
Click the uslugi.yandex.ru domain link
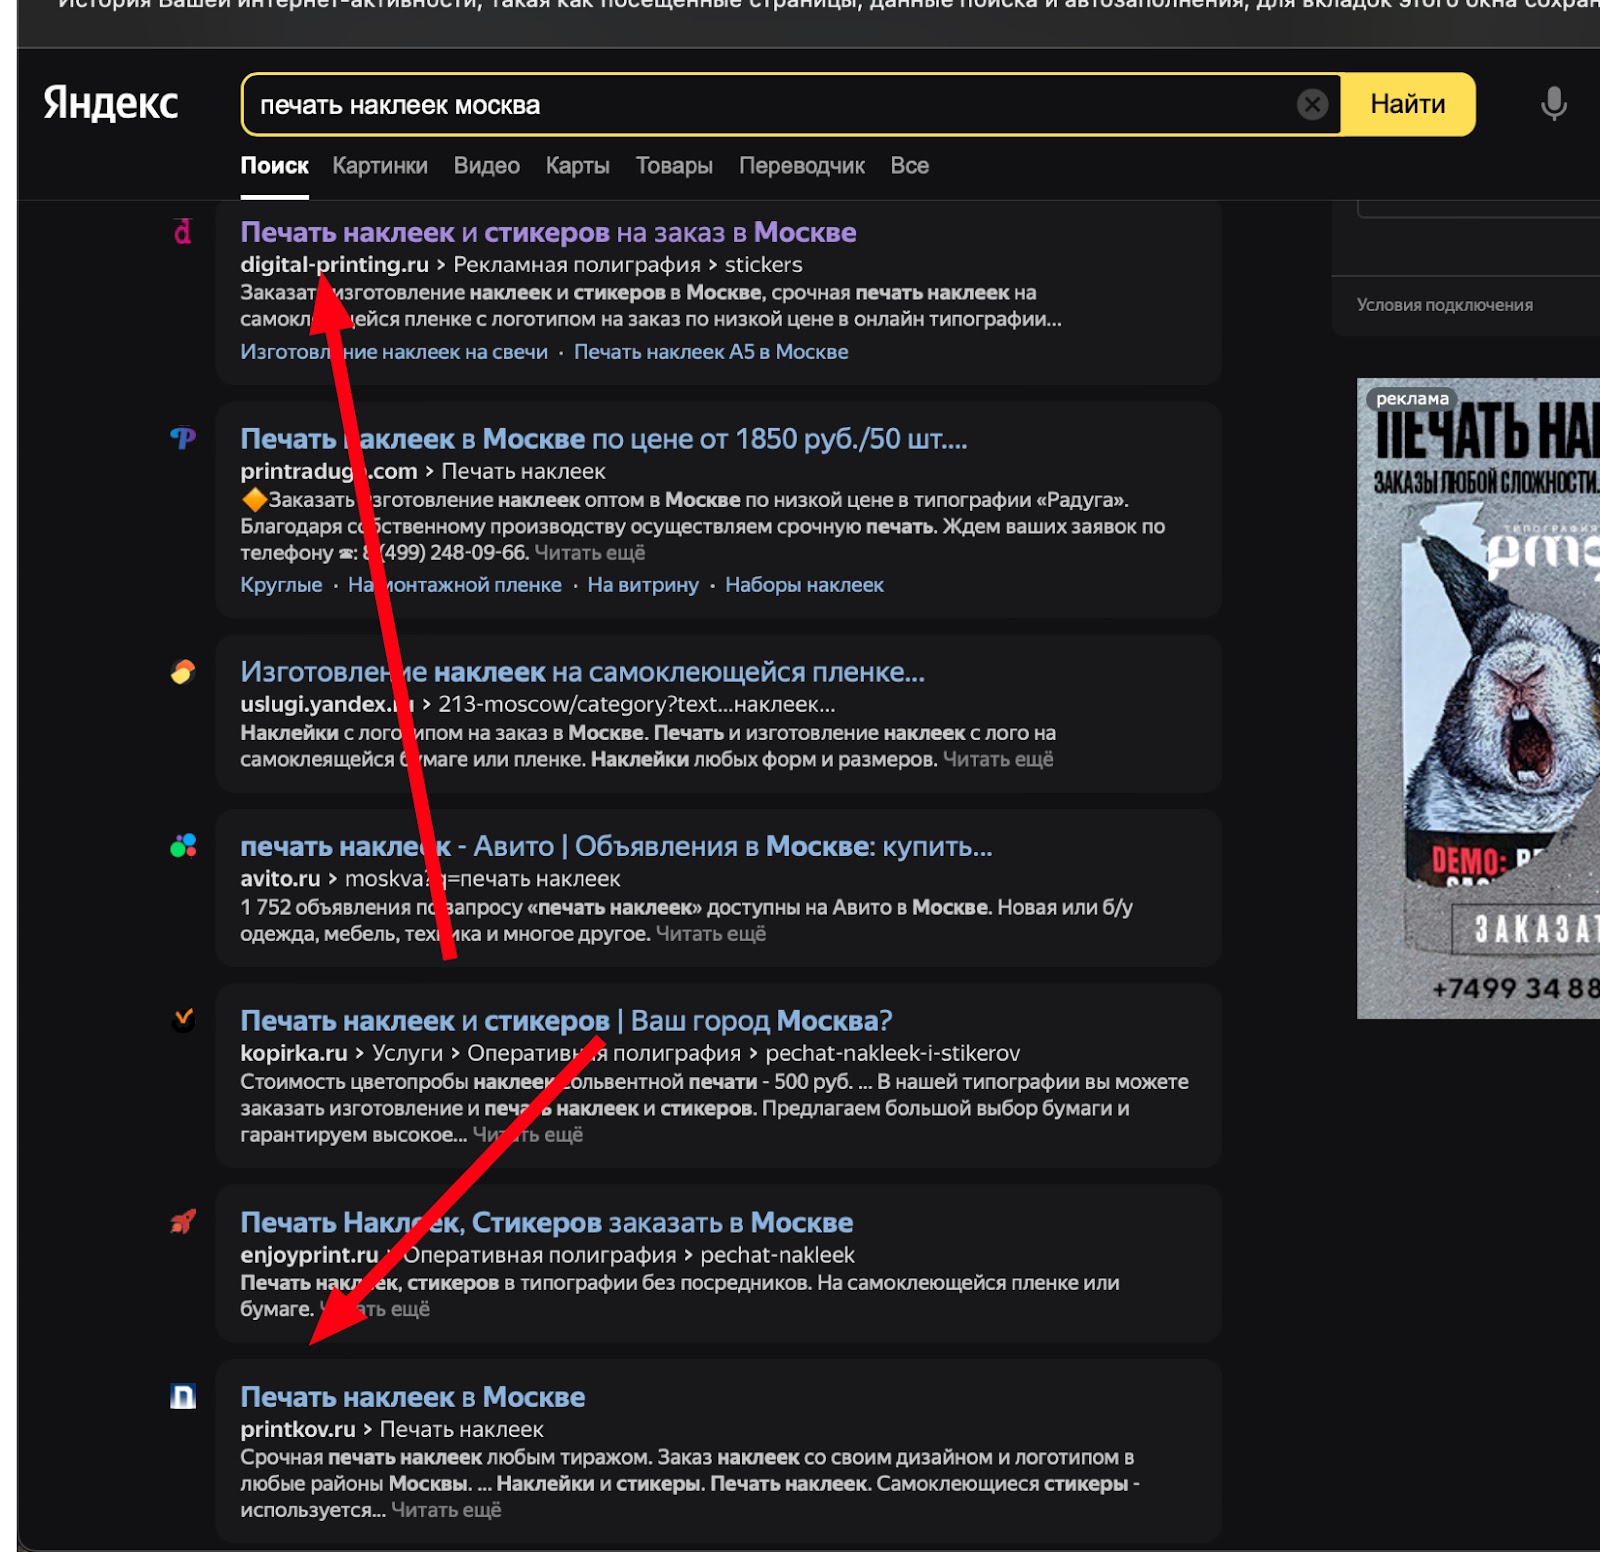(327, 704)
